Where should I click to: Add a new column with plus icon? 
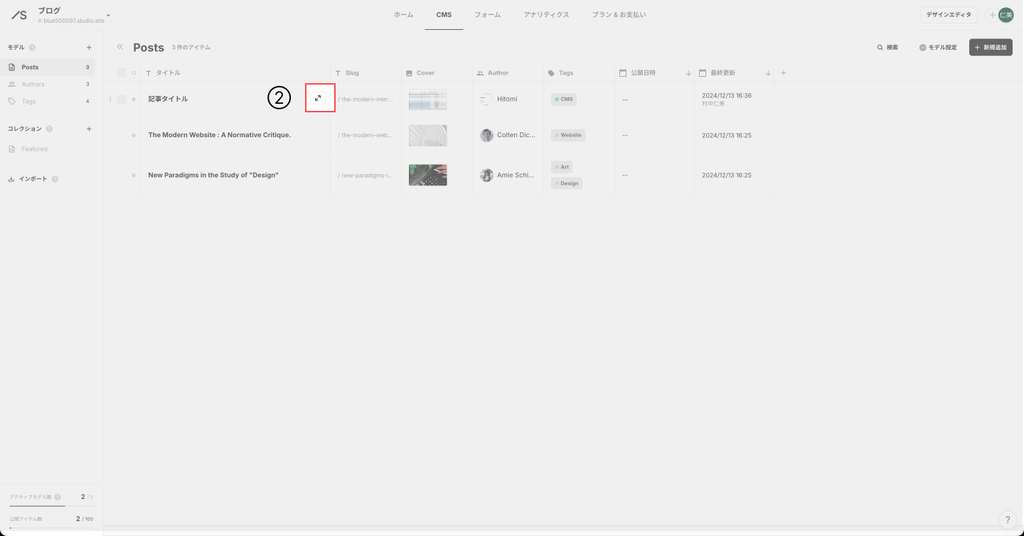[783, 73]
